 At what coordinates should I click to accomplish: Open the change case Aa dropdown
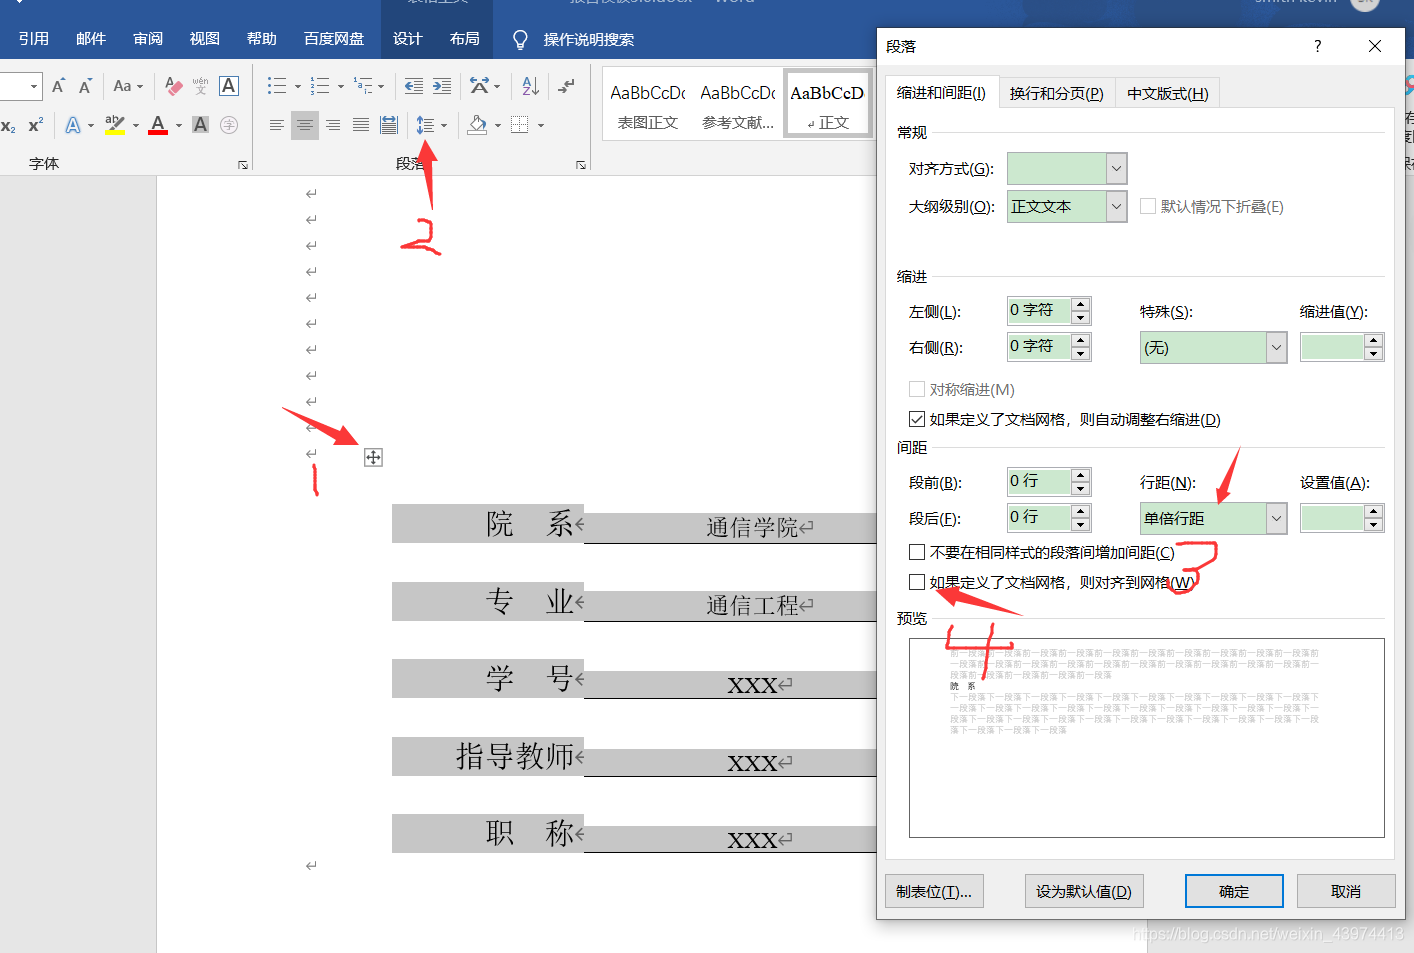(x=128, y=86)
